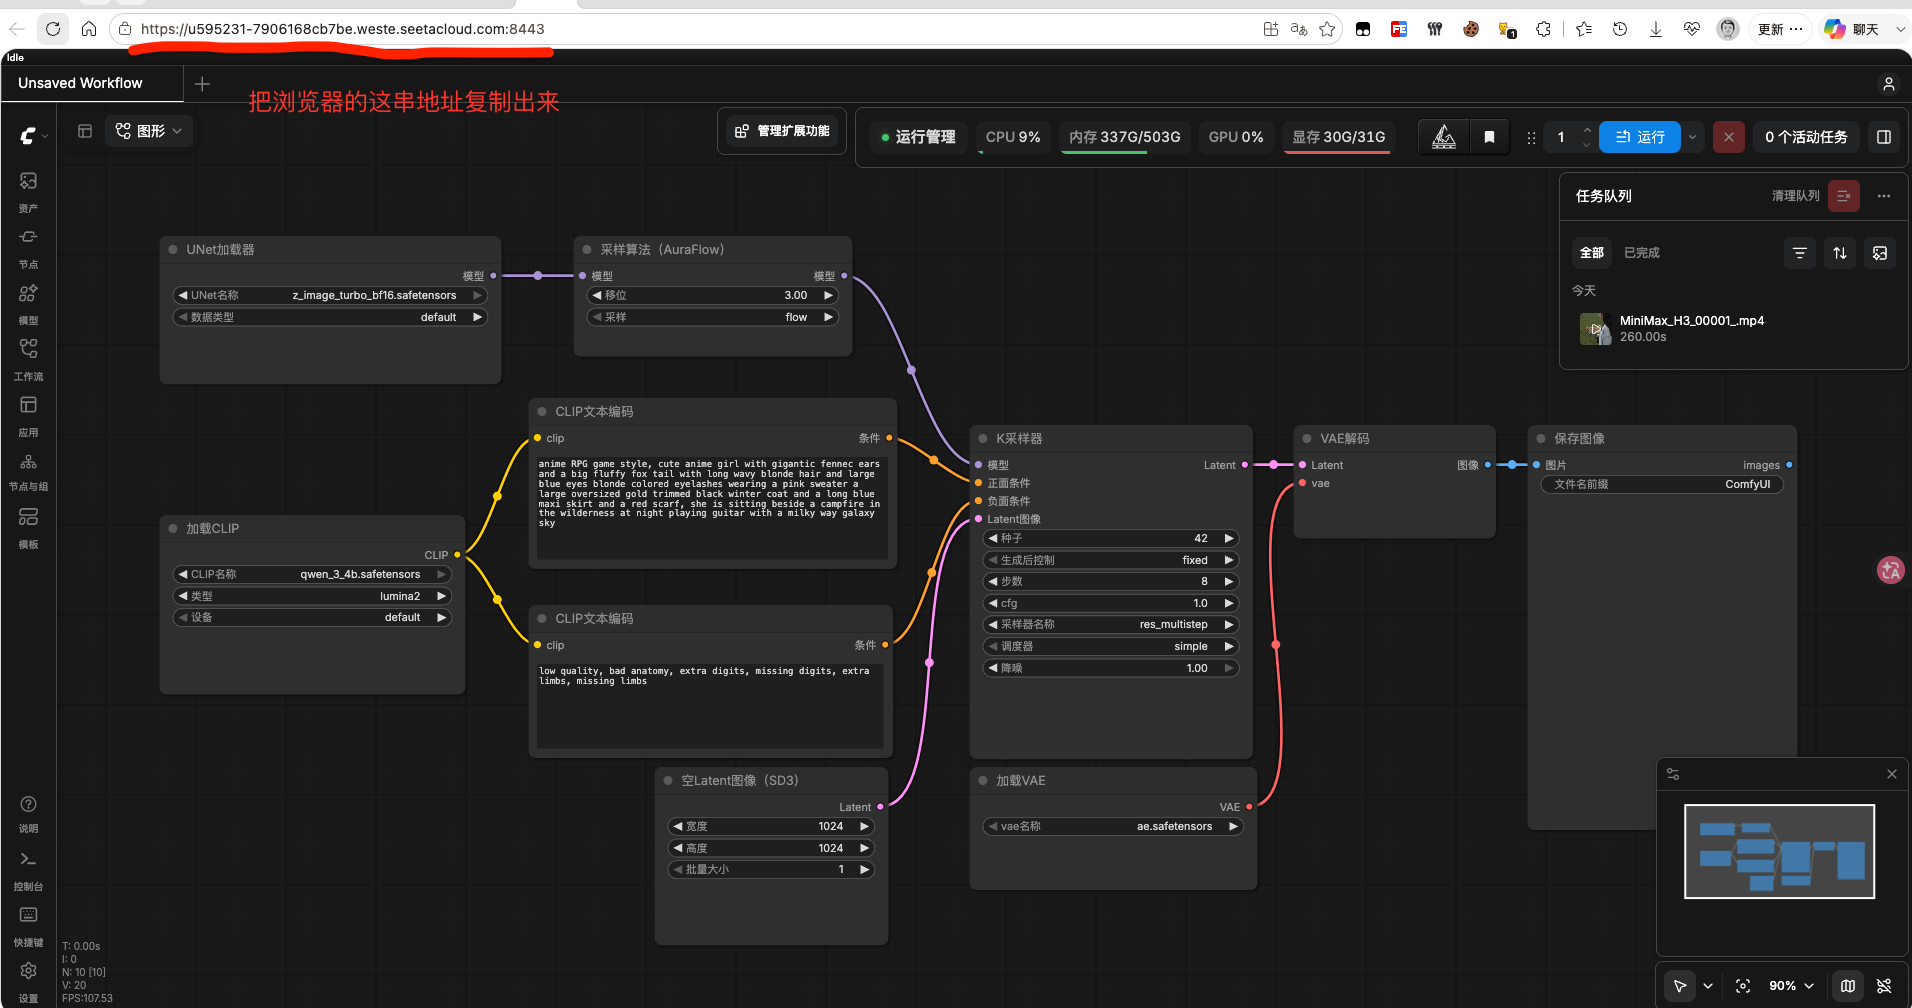
Task: Open the UNet名称 model selector combo
Action: pyautogui.click(x=331, y=295)
